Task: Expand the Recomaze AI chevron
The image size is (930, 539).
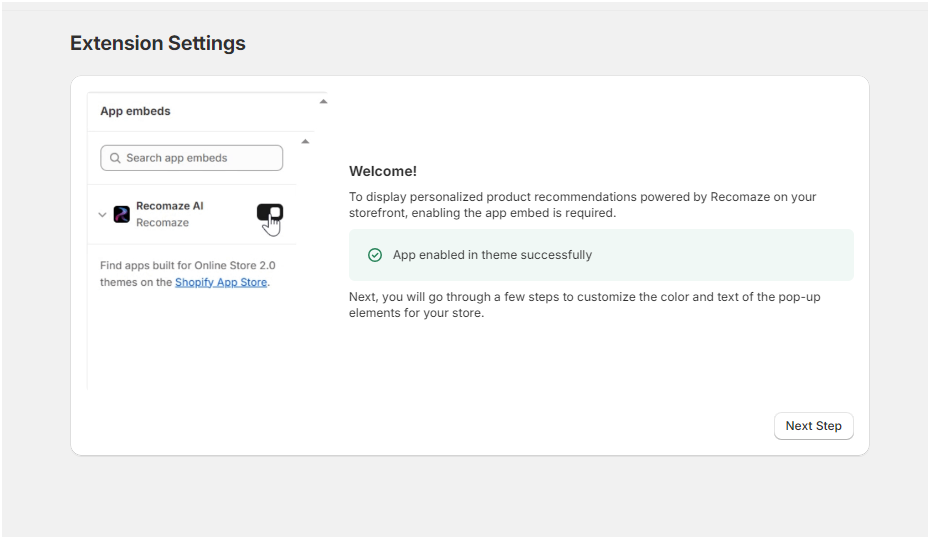Action: pyautogui.click(x=102, y=215)
